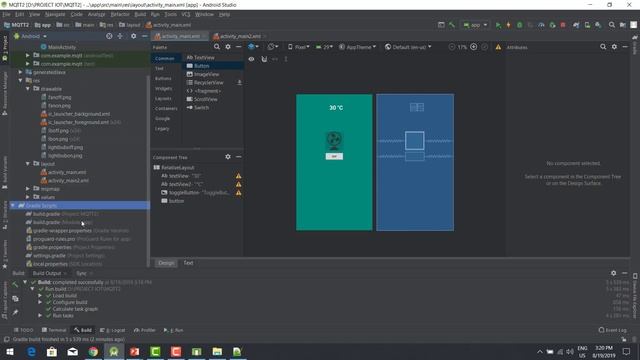The width and height of the screenshot is (640, 360).
Task: Click the Apply Changes lightning icon
Action: 509,25
